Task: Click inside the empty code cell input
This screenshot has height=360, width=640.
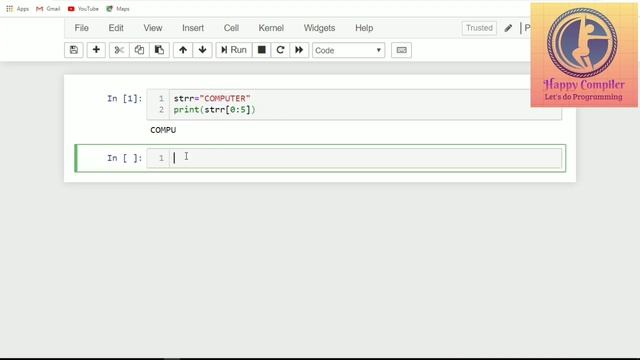Action: coord(365,158)
